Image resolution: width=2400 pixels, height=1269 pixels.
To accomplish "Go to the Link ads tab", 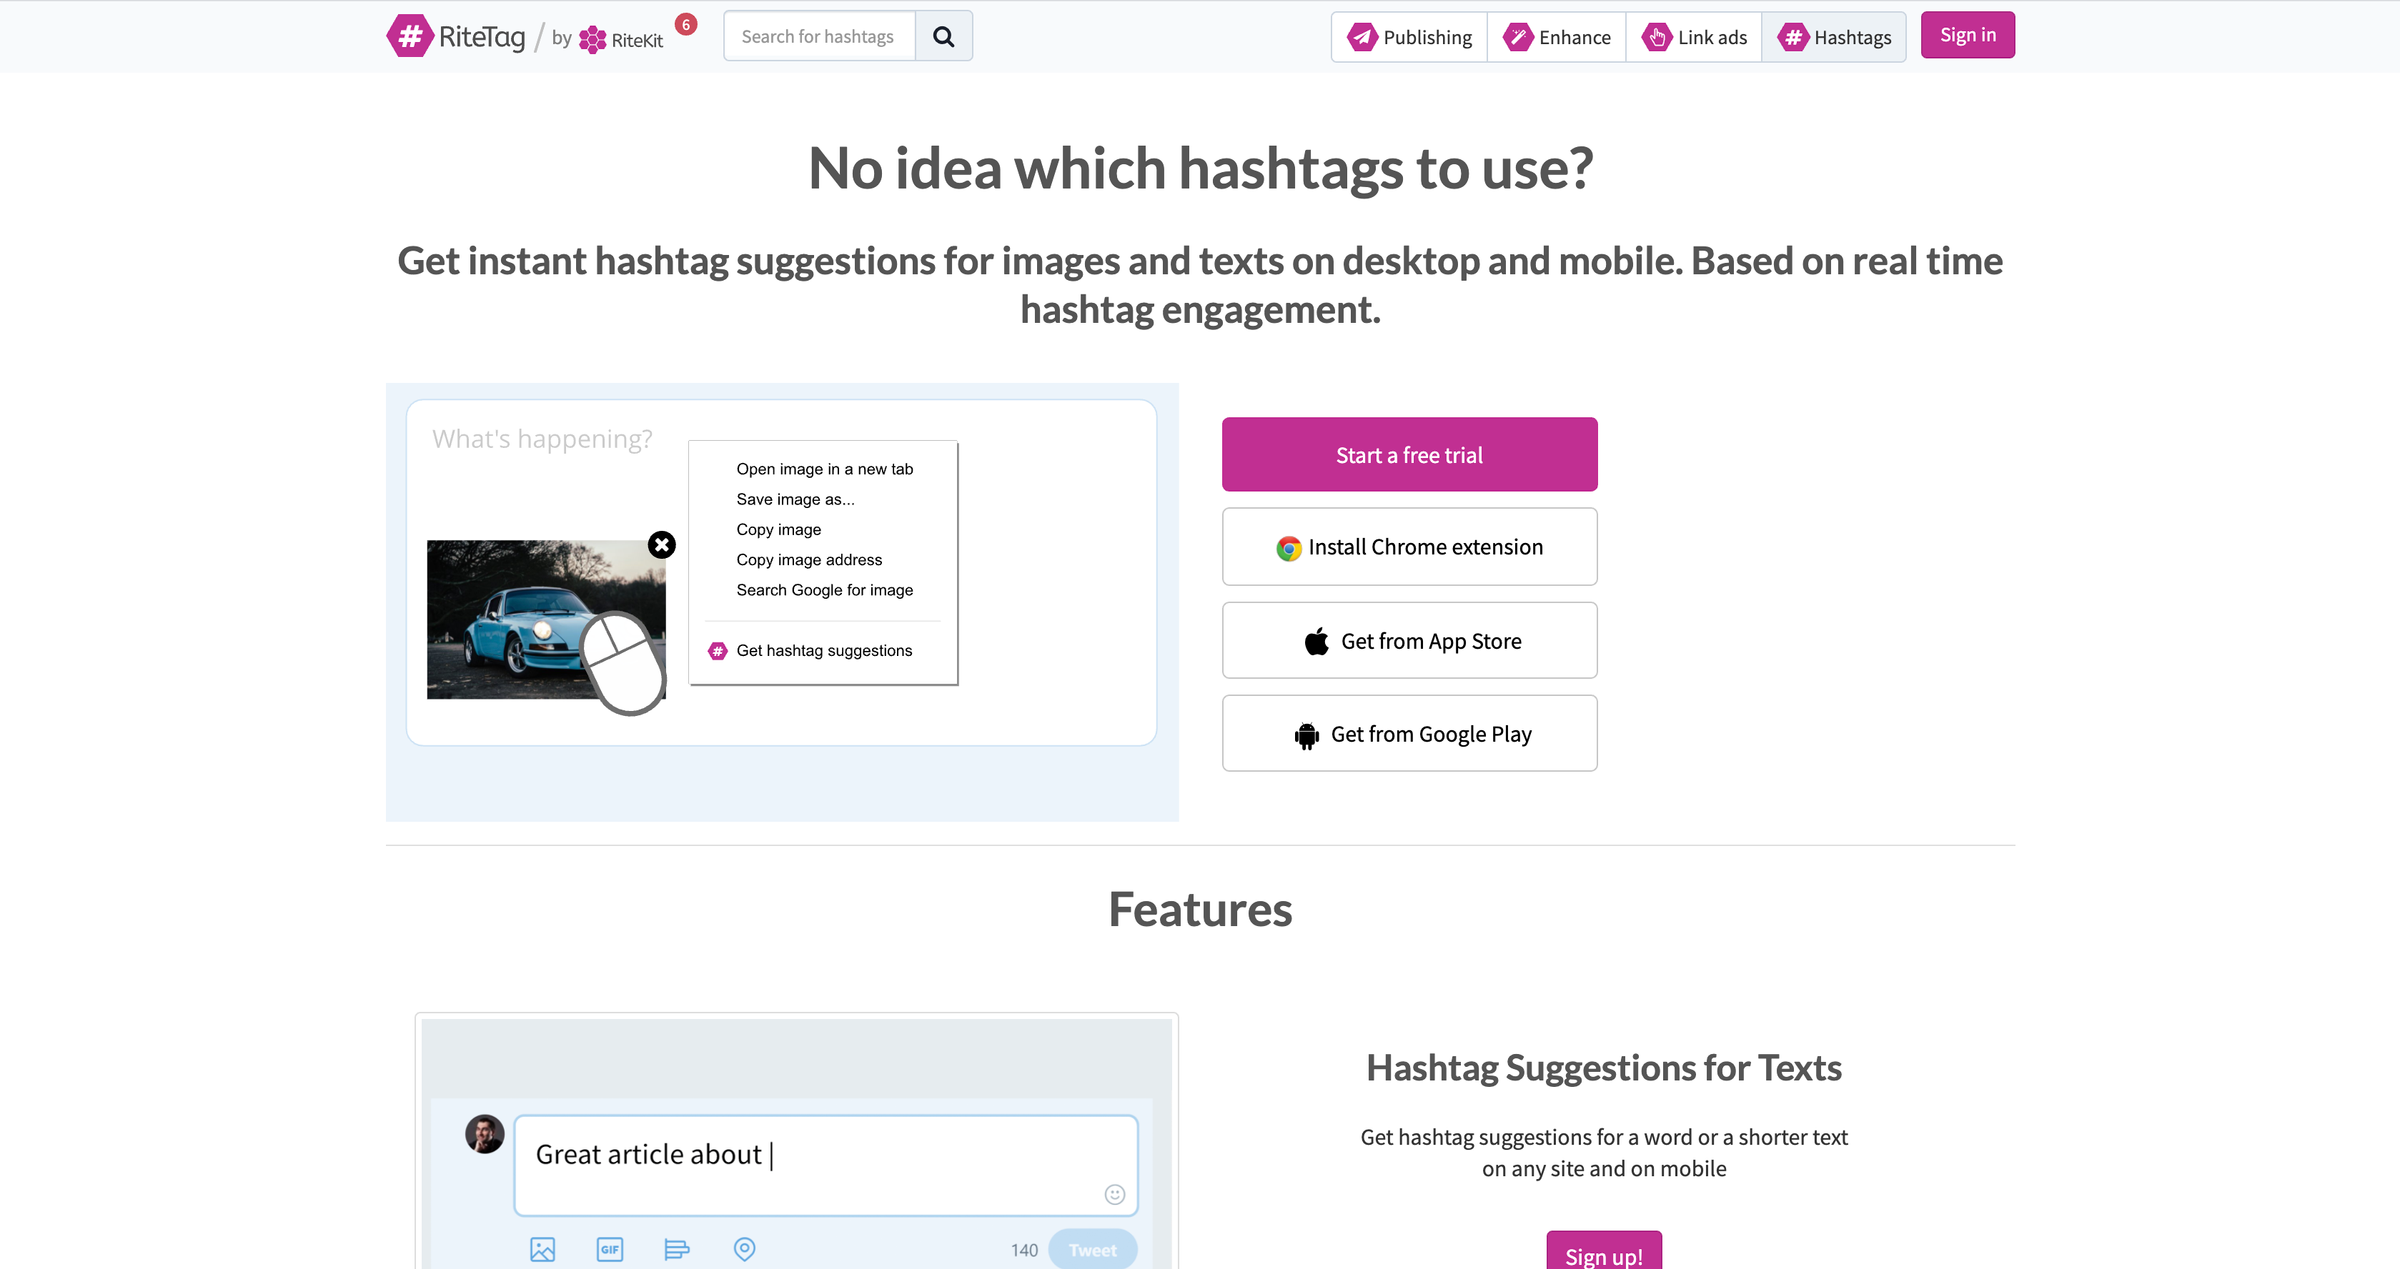I will click(x=1694, y=37).
